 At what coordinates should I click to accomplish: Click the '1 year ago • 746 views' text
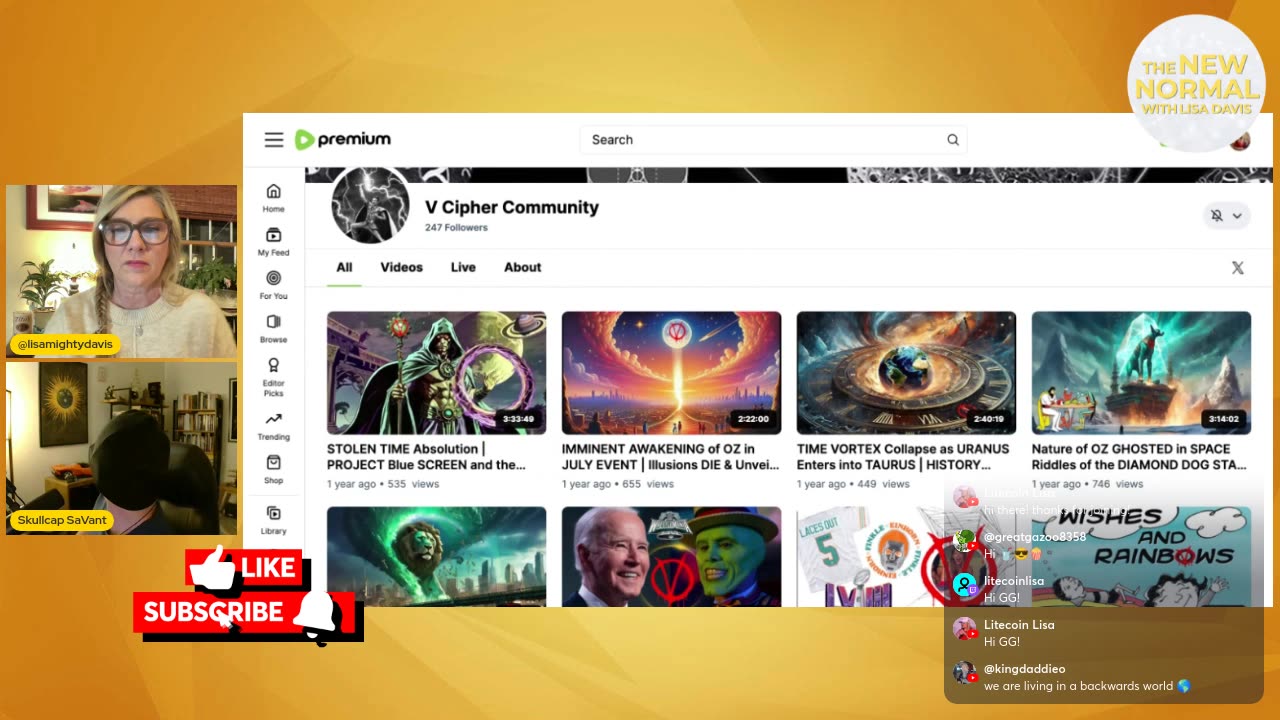(x=1088, y=484)
